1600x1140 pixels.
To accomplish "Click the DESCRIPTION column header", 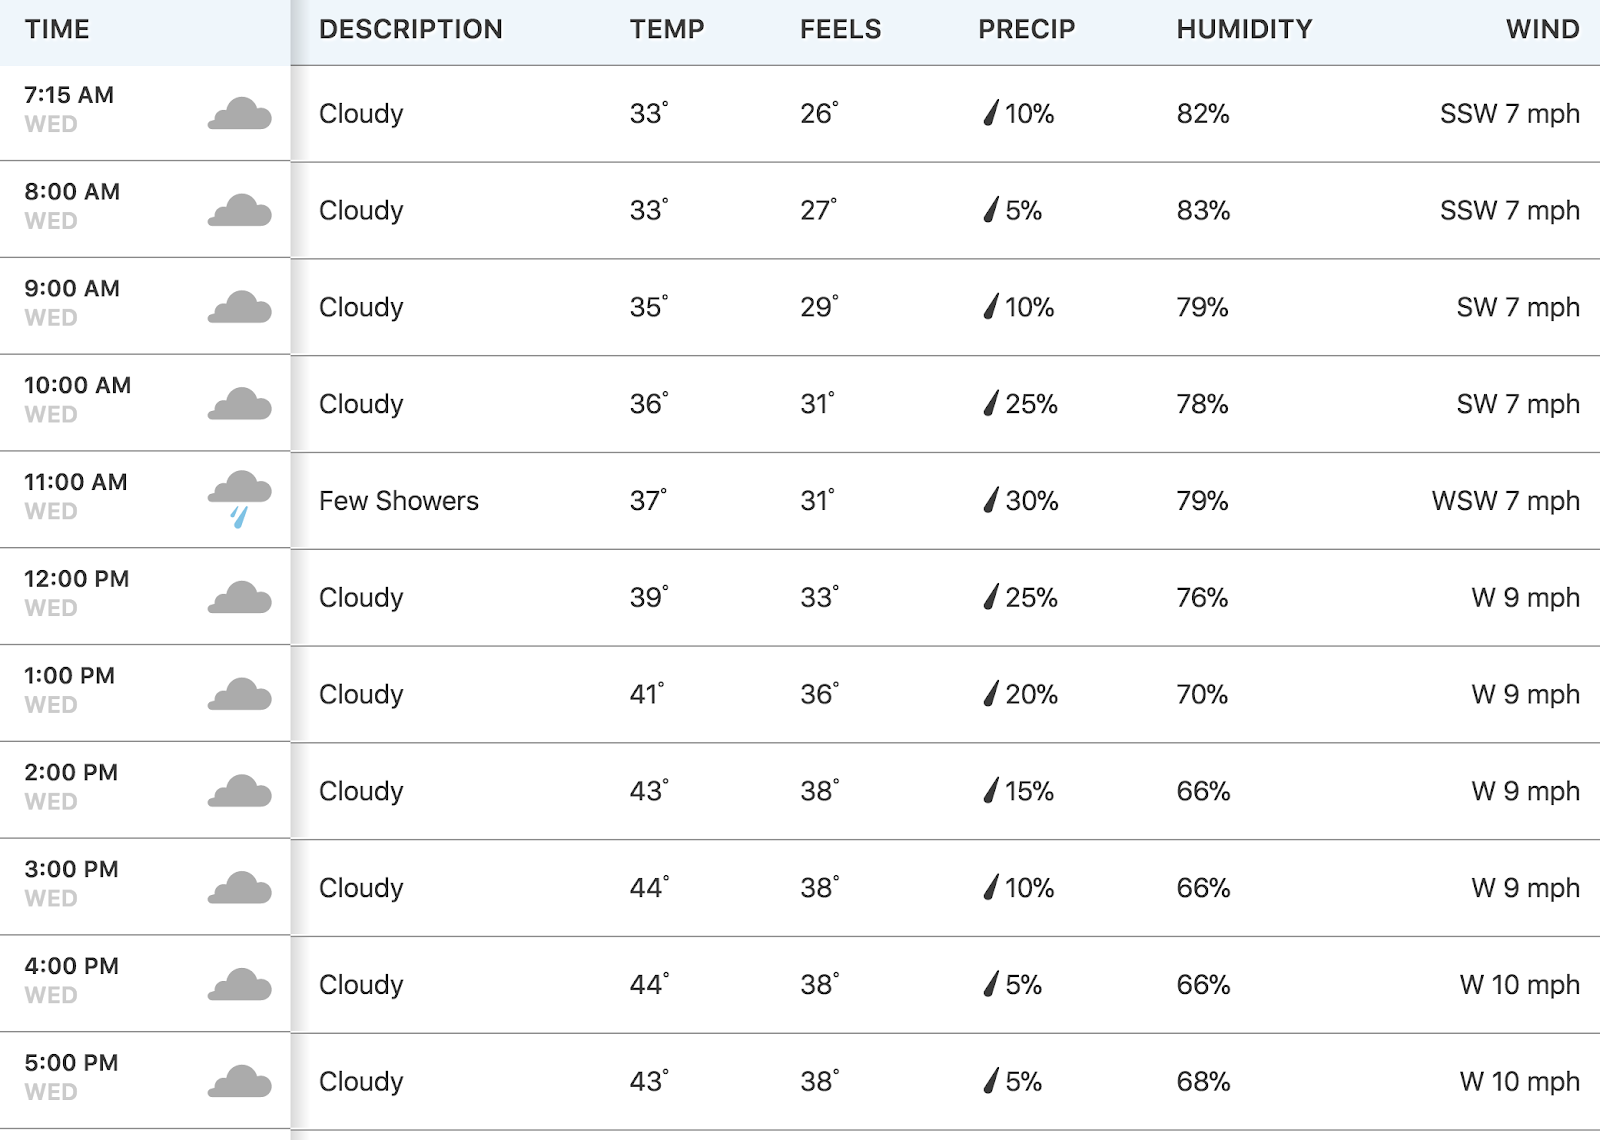I will coord(411,29).
